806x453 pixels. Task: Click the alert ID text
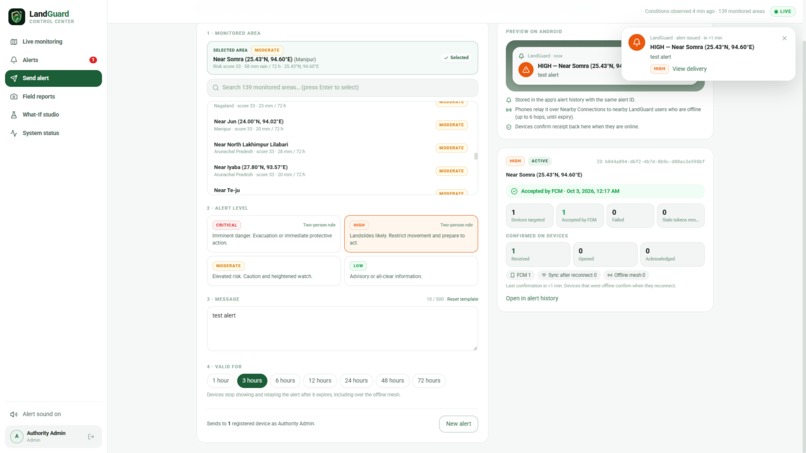point(651,161)
